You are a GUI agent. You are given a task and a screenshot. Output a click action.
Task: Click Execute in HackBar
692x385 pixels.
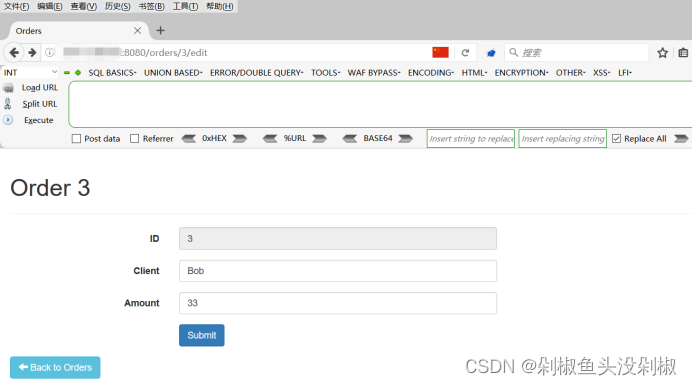tap(38, 120)
